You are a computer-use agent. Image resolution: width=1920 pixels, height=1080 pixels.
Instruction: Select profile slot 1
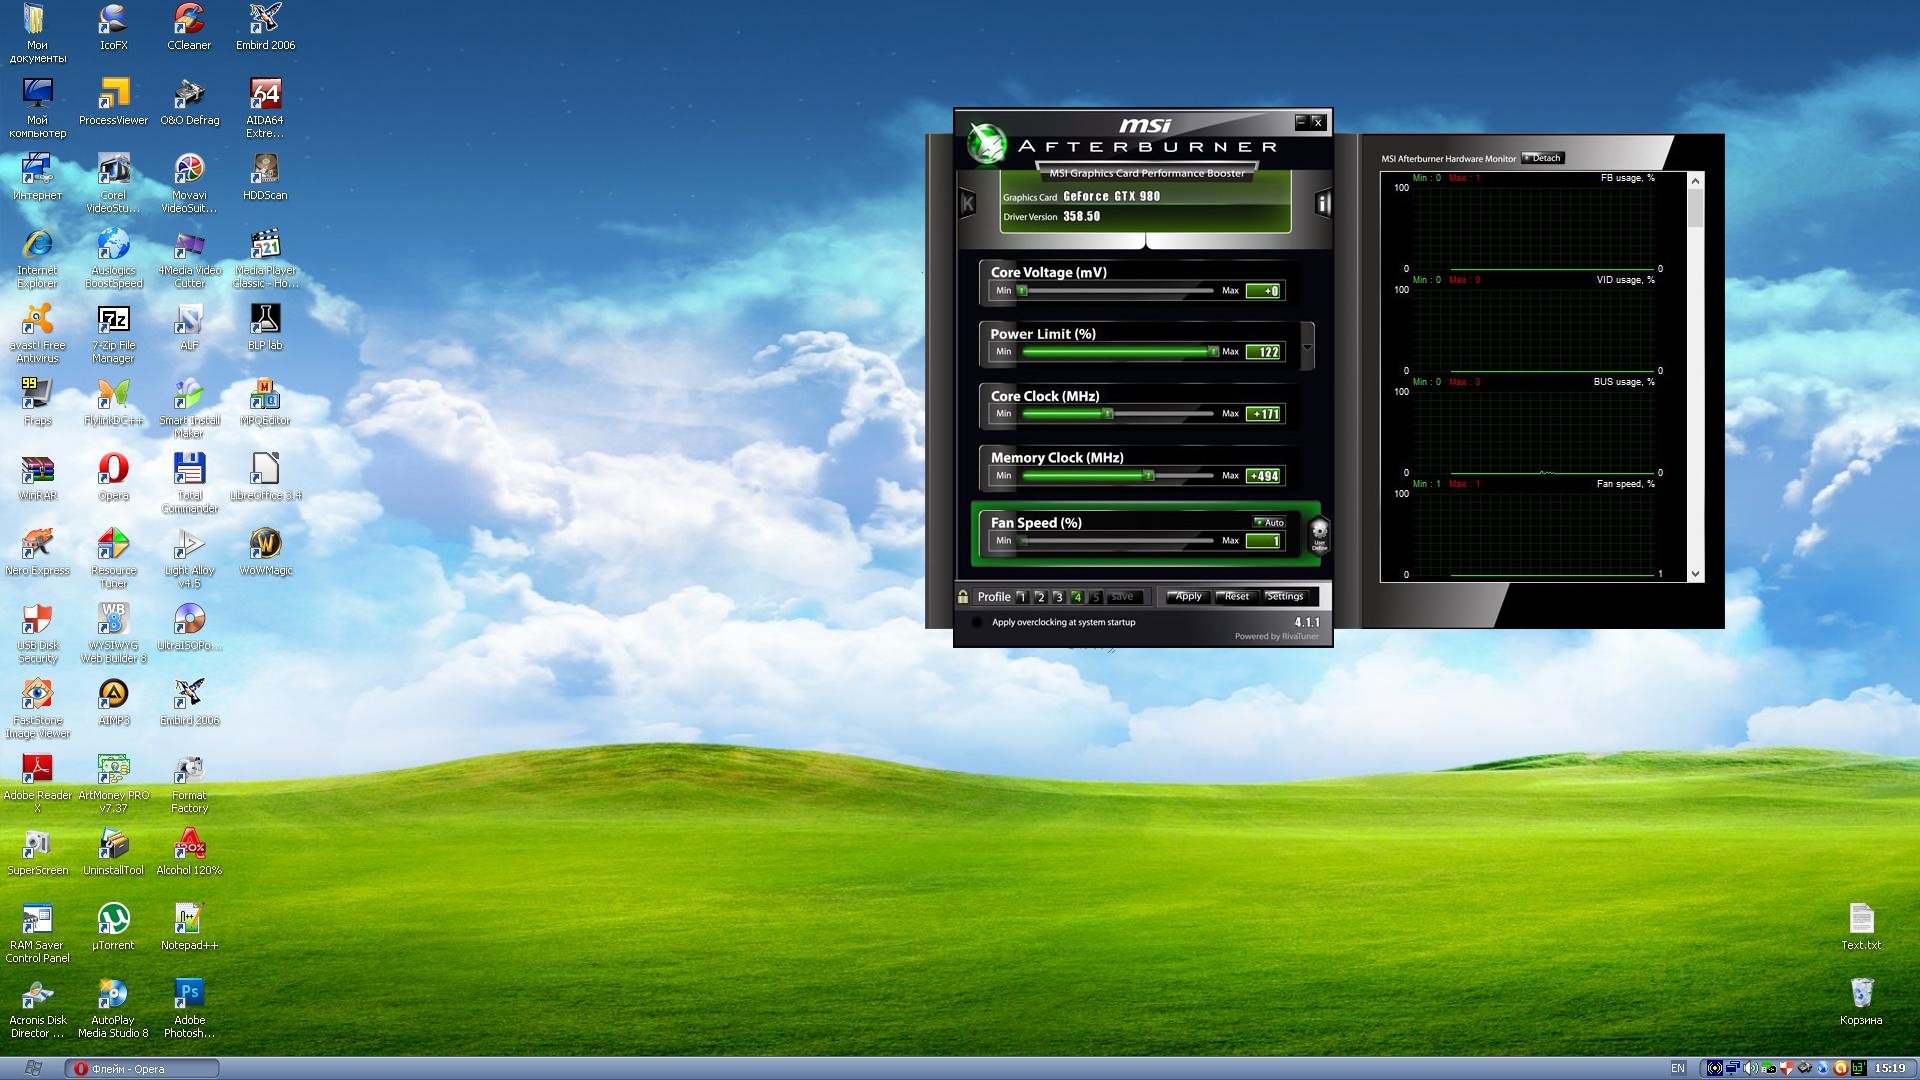click(1021, 597)
